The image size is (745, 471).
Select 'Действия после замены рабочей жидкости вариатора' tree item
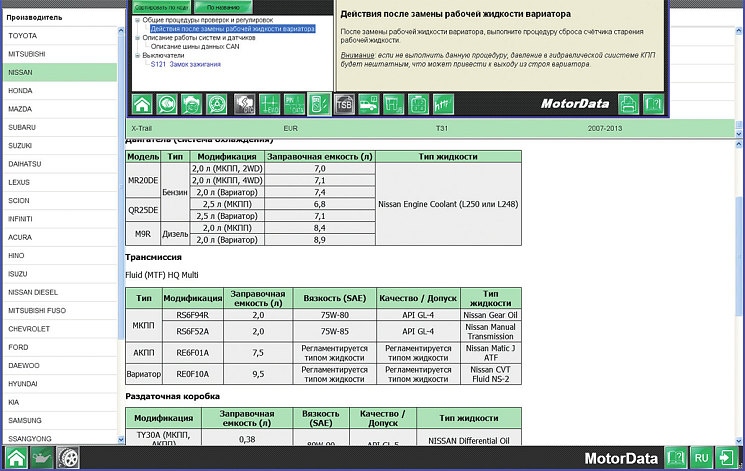[232, 29]
